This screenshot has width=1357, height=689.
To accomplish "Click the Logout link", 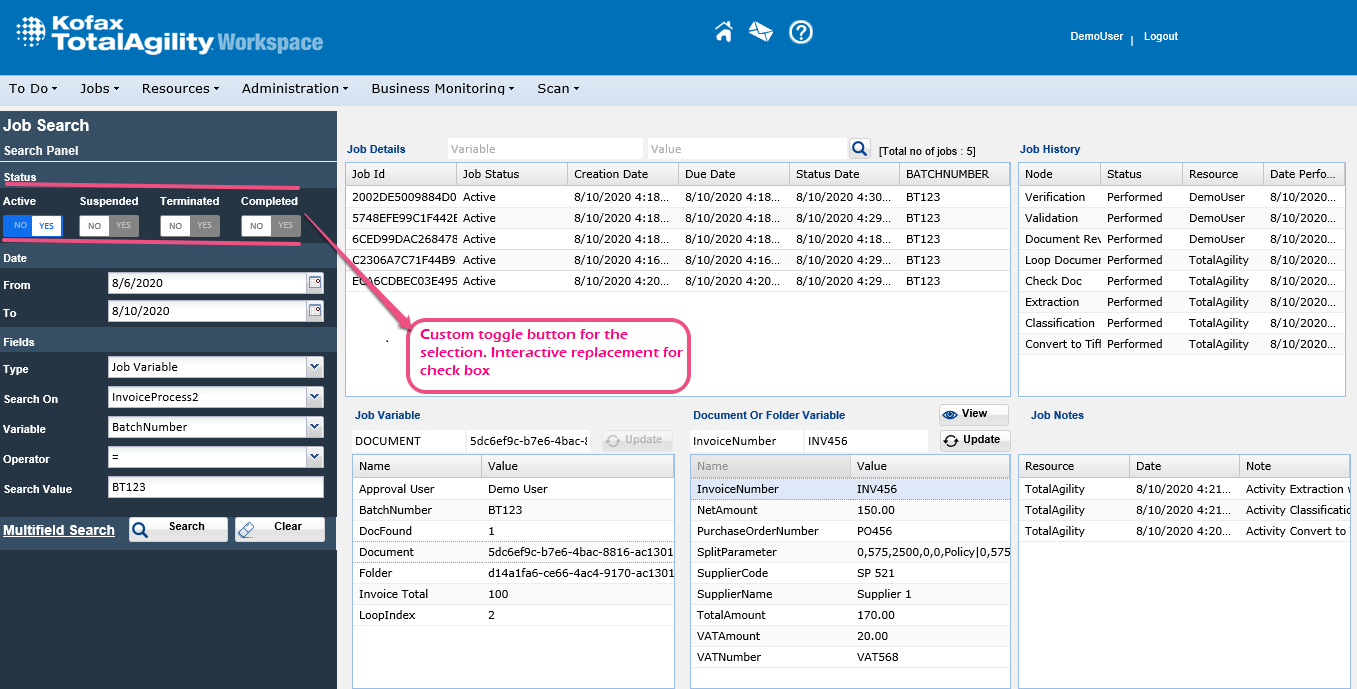I will [1160, 36].
